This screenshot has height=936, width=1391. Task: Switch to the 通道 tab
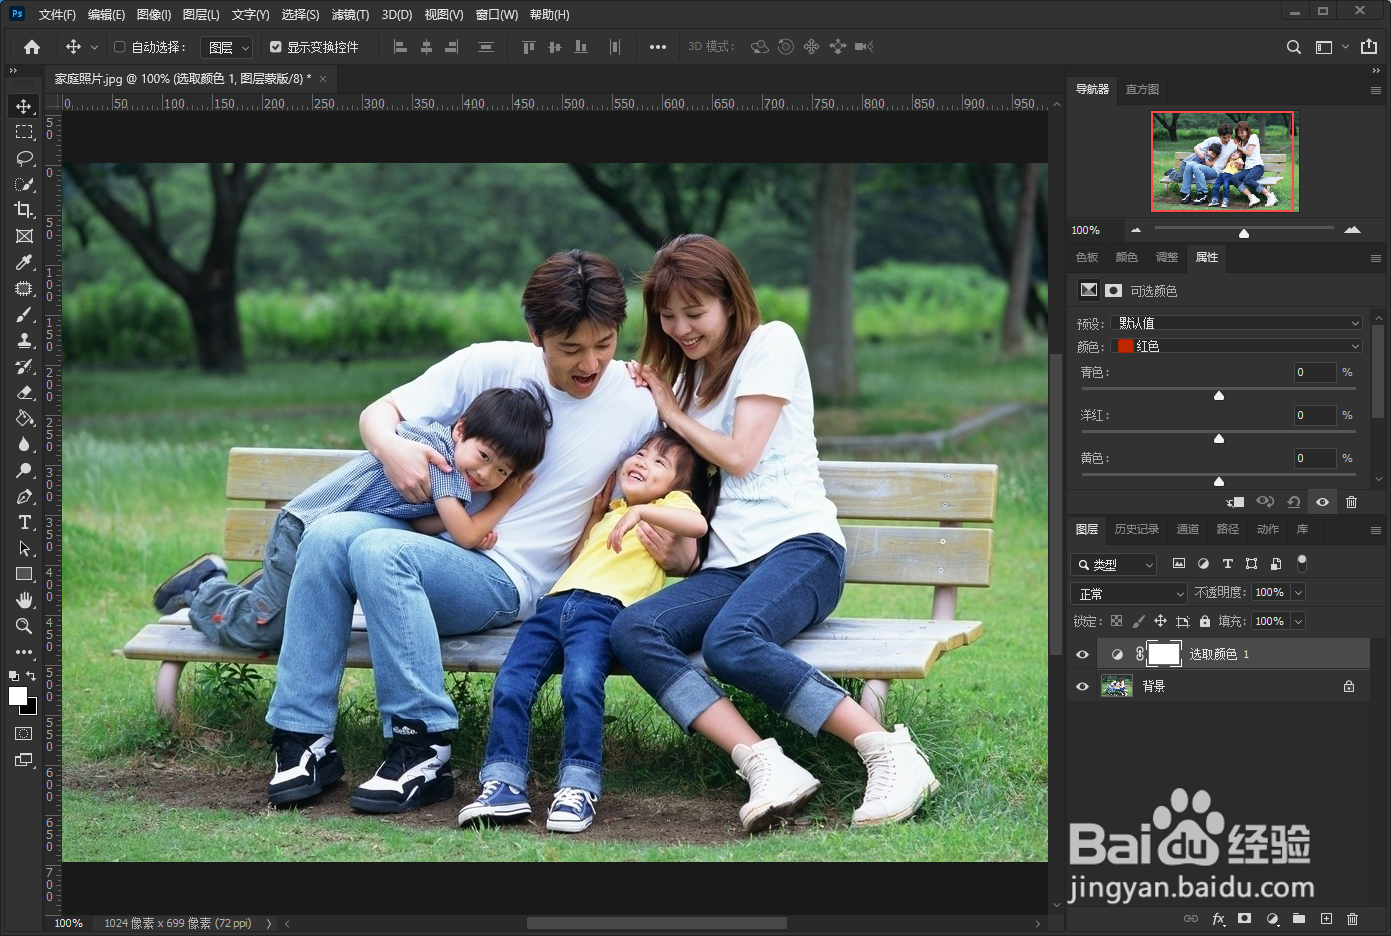[x=1188, y=529]
